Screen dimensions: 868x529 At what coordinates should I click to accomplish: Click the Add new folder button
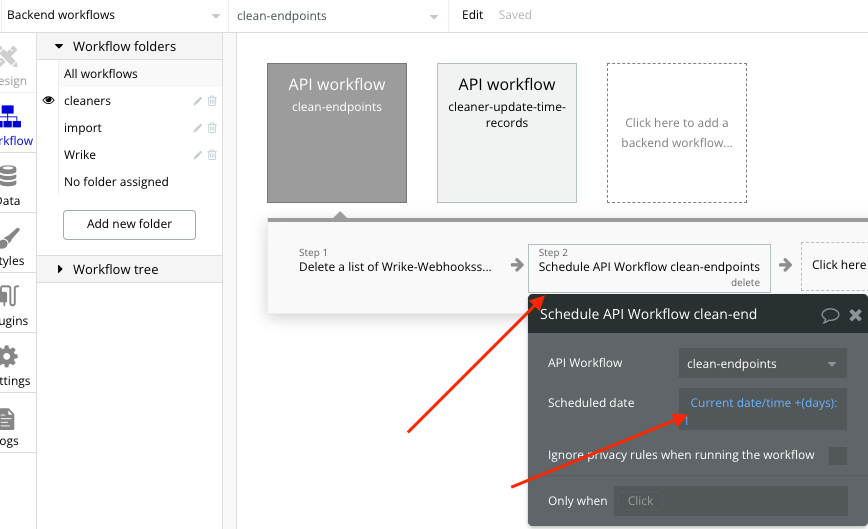(x=129, y=224)
